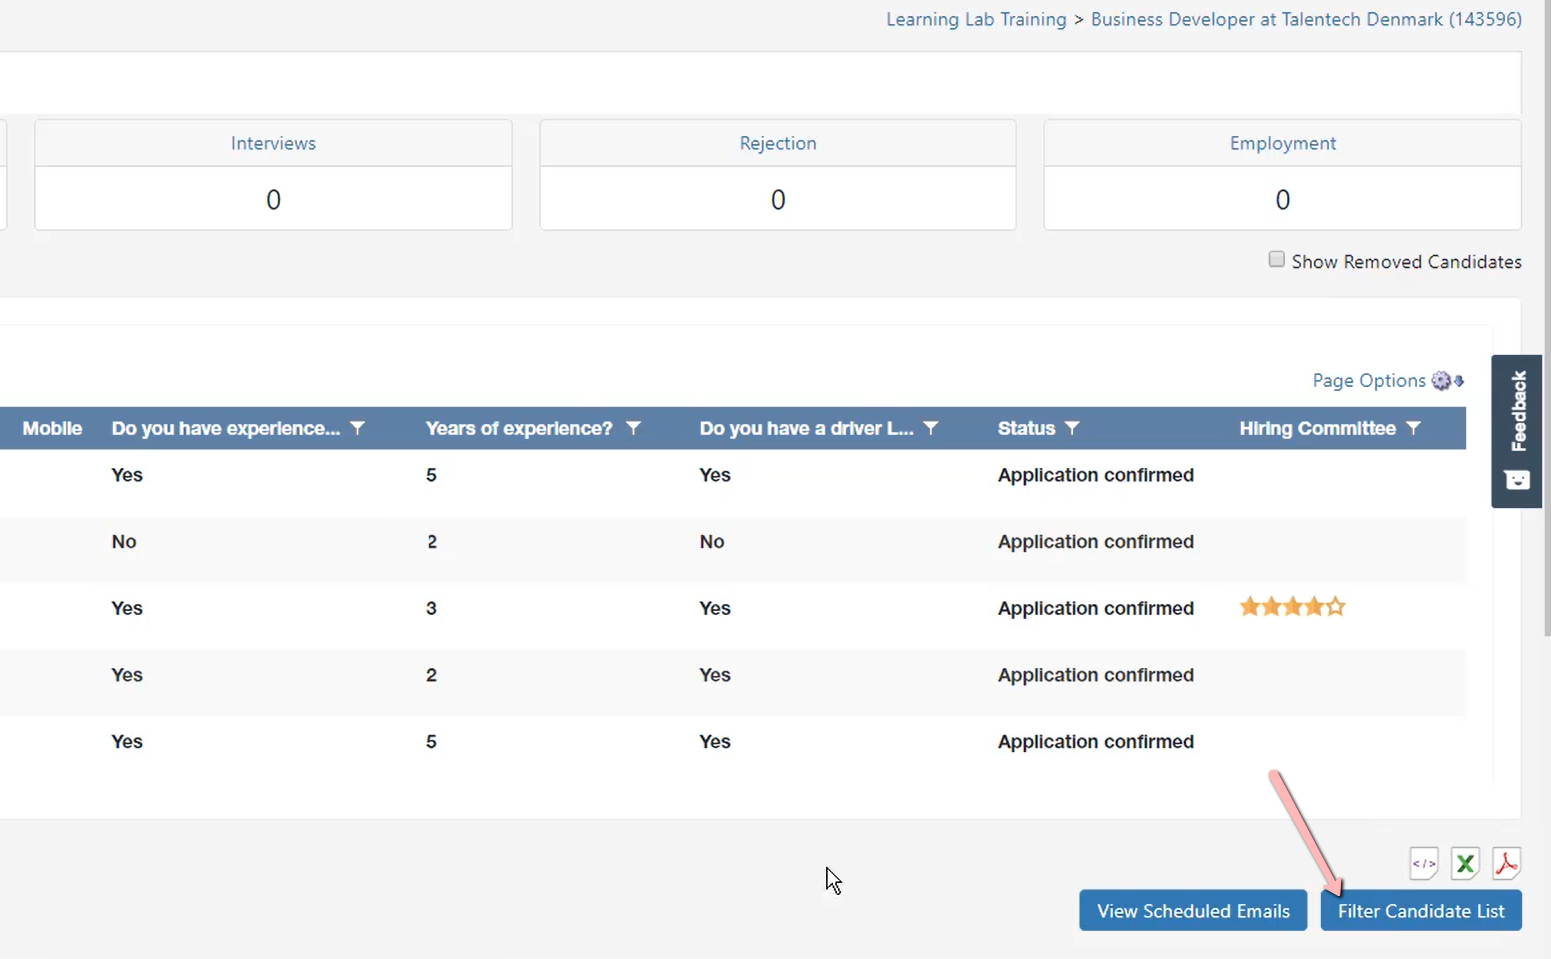Click the Employment count 0

(x=1283, y=200)
